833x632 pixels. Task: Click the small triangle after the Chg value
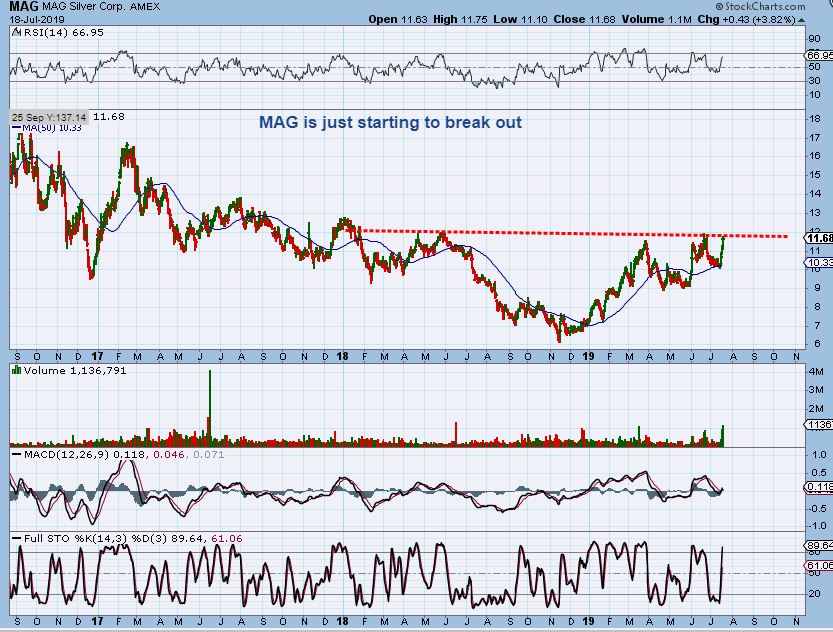click(x=801, y=20)
